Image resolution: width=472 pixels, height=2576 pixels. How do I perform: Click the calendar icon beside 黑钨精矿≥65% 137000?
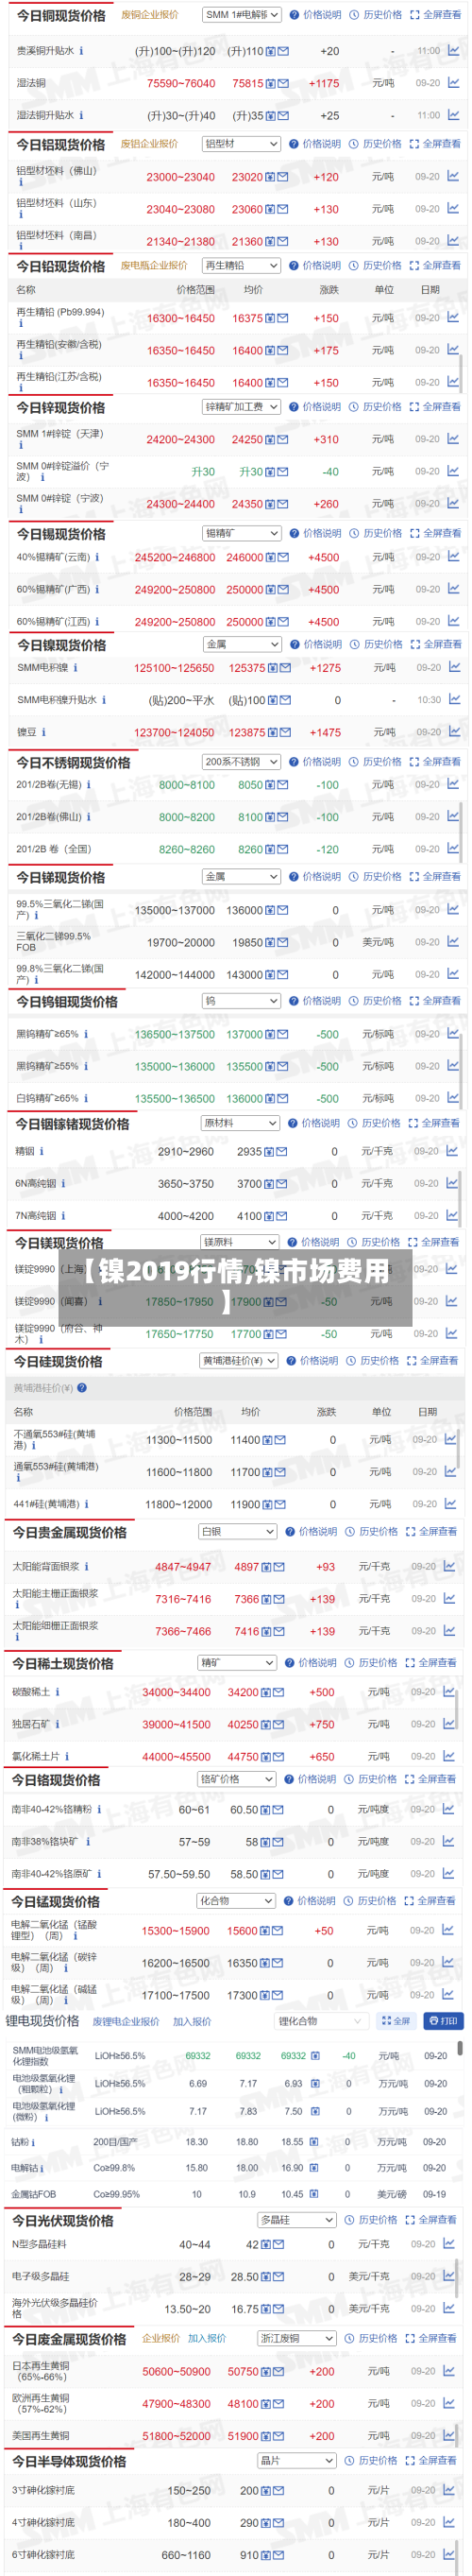coord(271,1035)
